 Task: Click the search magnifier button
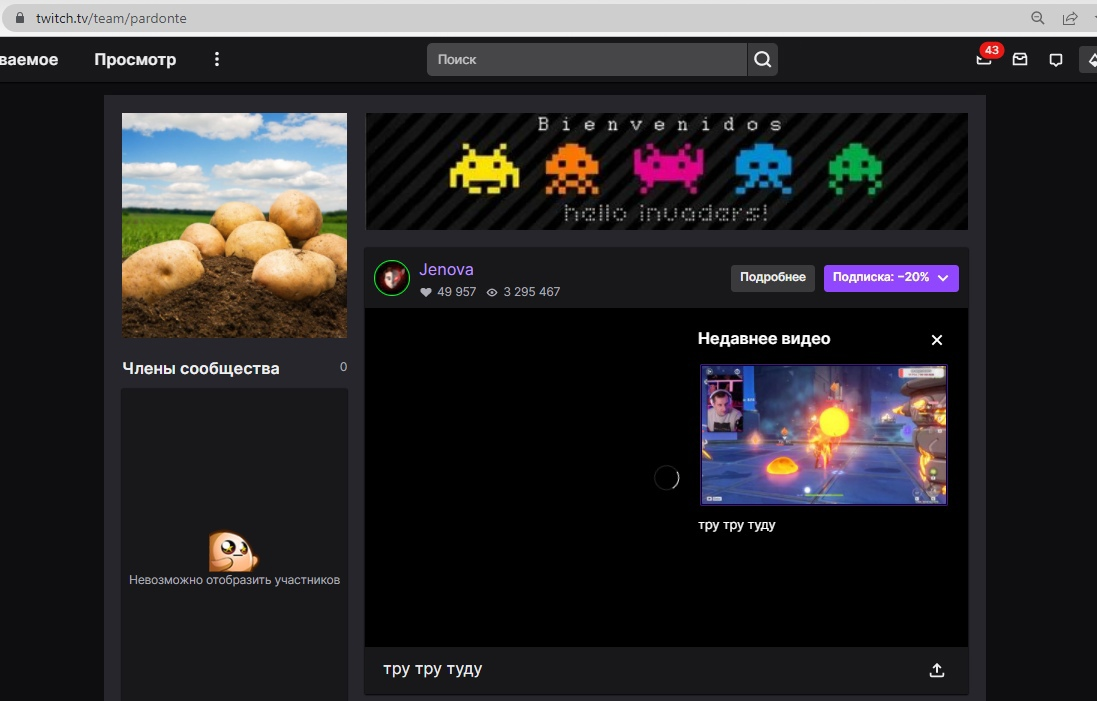(763, 59)
